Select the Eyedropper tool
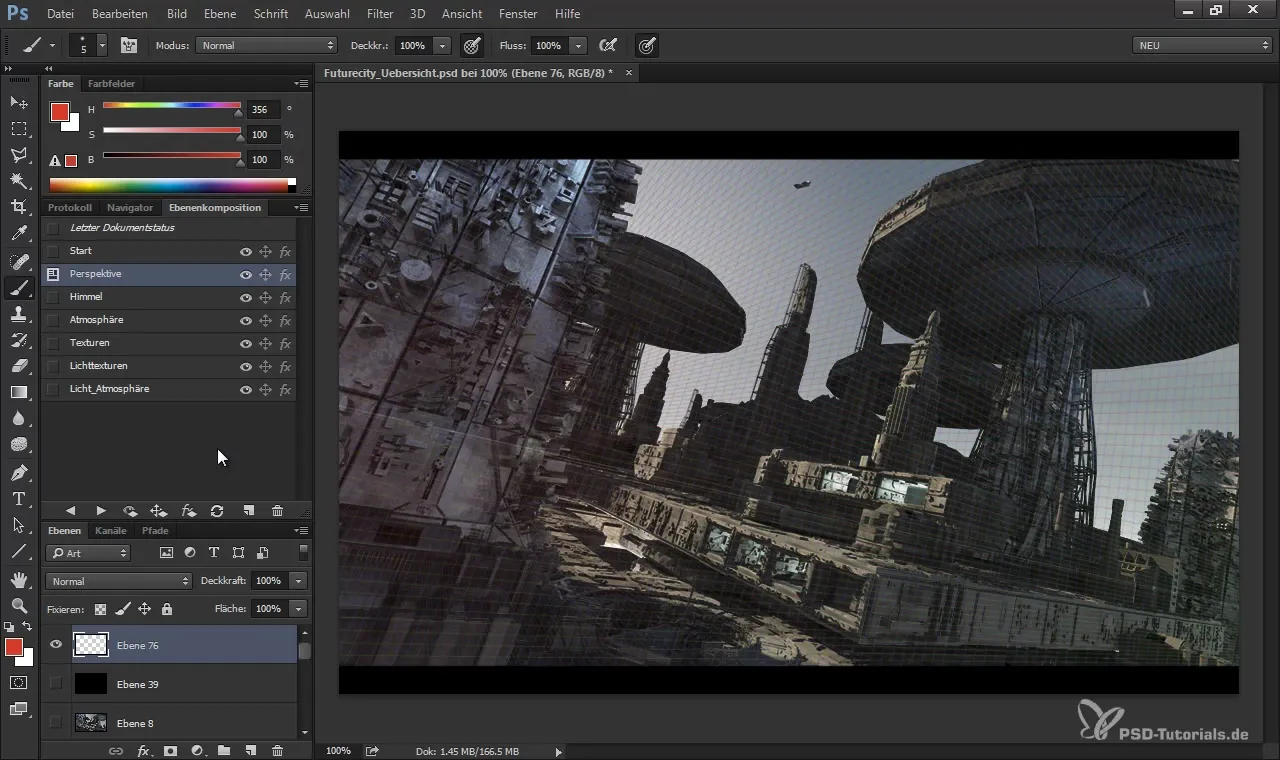 click(19, 234)
